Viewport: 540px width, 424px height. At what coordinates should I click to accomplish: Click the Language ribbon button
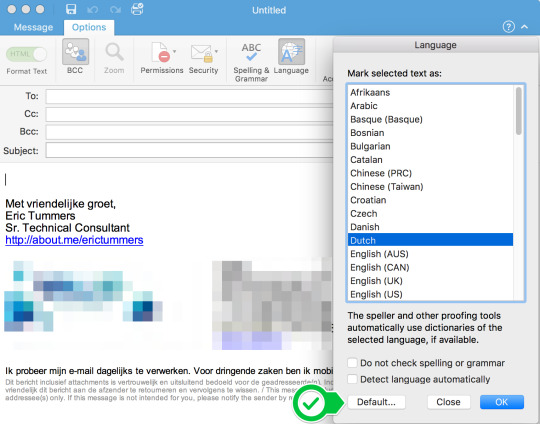(x=291, y=56)
